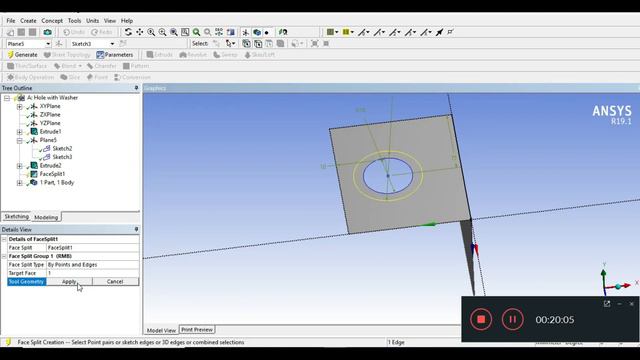Switch to the Modeling tab
Image resolution: width=640 pixels, height=360 pixels.
(46, 217)
